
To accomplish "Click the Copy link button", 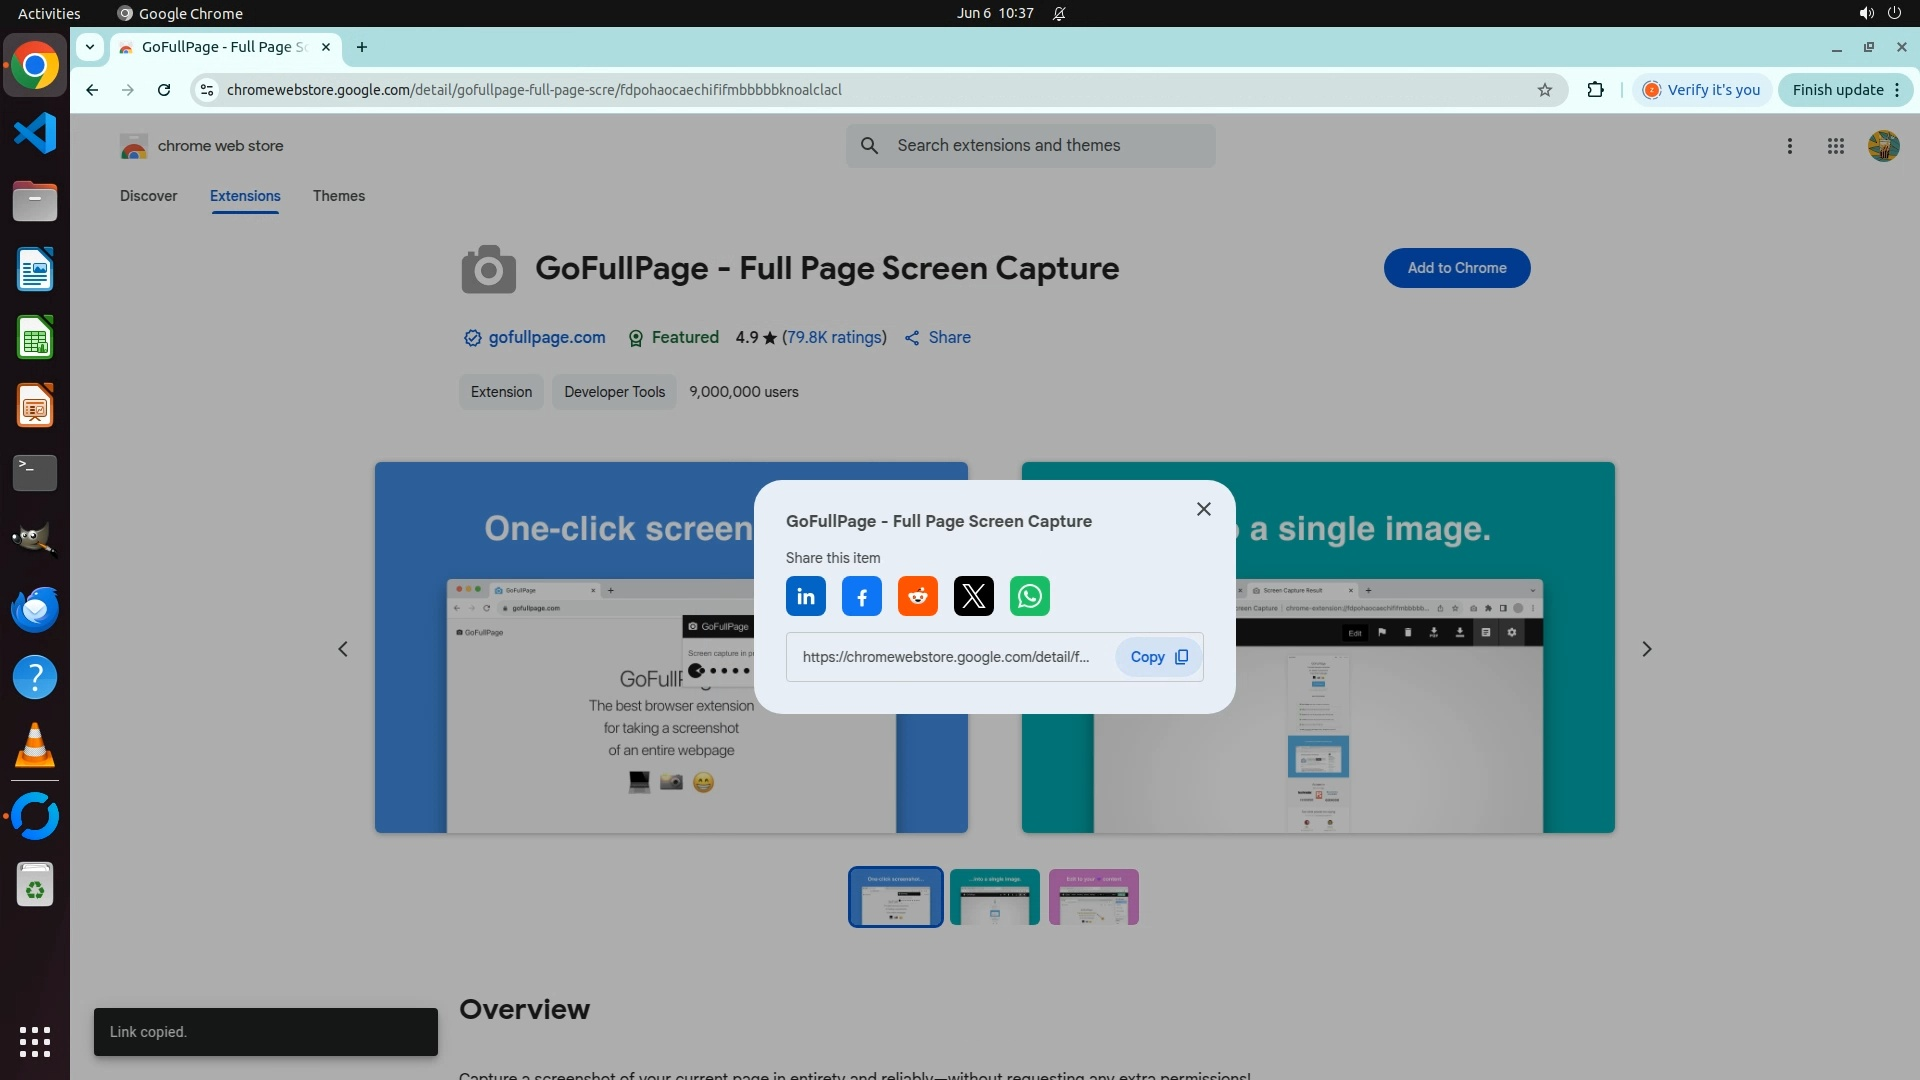I will point(1158,657).
